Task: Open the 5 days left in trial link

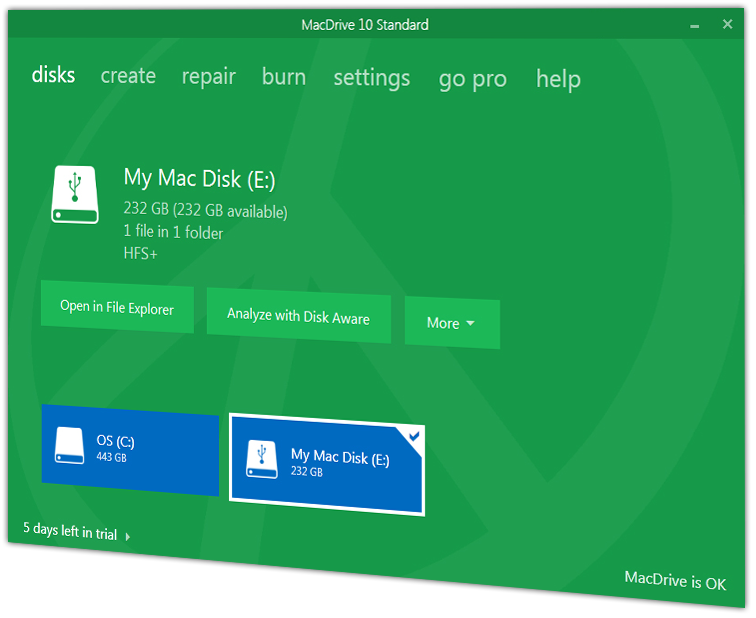Action: click(x=70, y=531)
